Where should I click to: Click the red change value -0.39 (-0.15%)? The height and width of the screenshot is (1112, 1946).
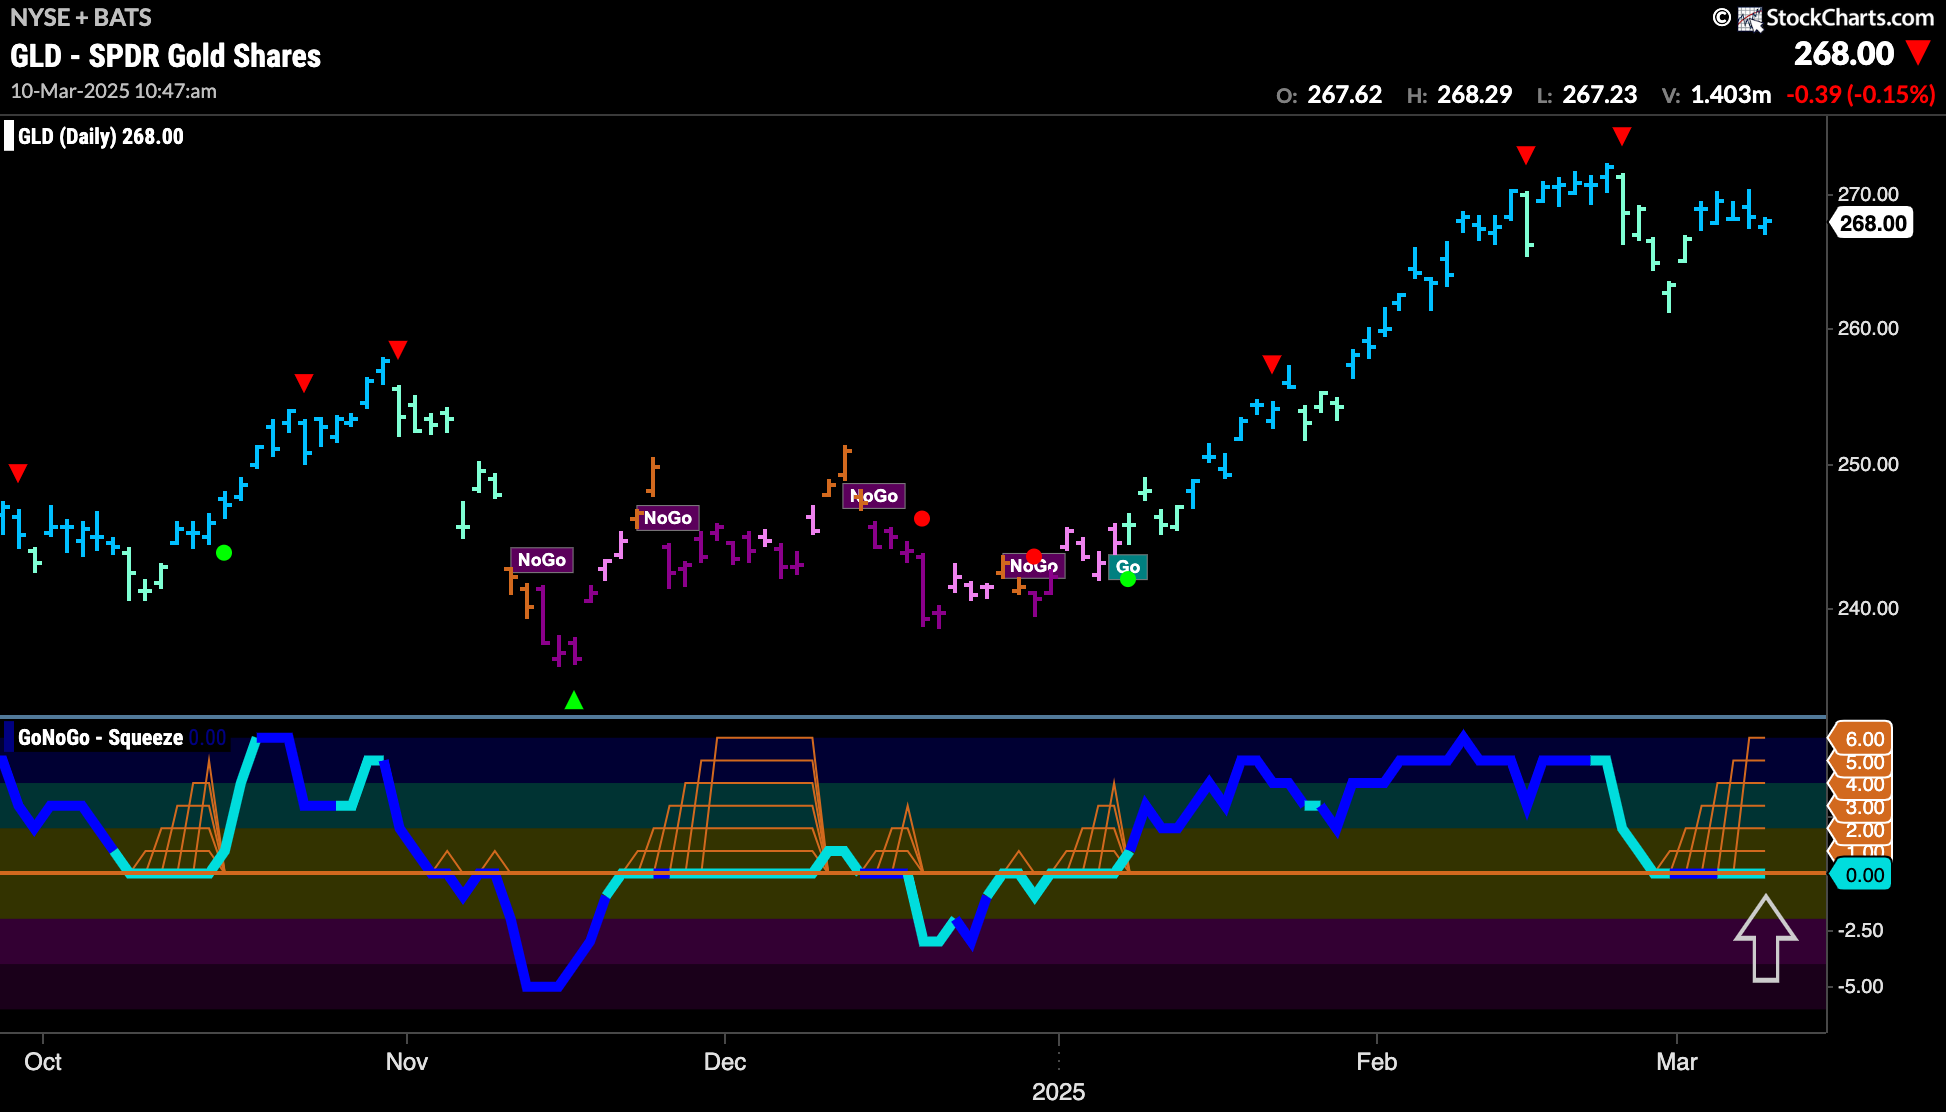pos(1861,95)
